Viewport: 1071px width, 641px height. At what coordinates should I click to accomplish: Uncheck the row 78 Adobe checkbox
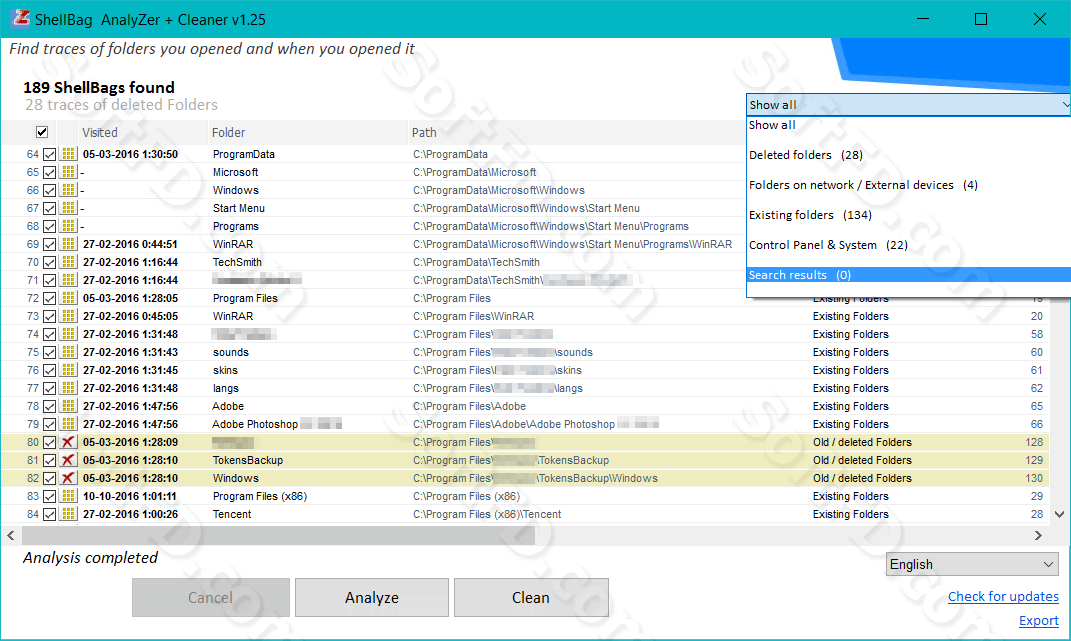[49, 406]
